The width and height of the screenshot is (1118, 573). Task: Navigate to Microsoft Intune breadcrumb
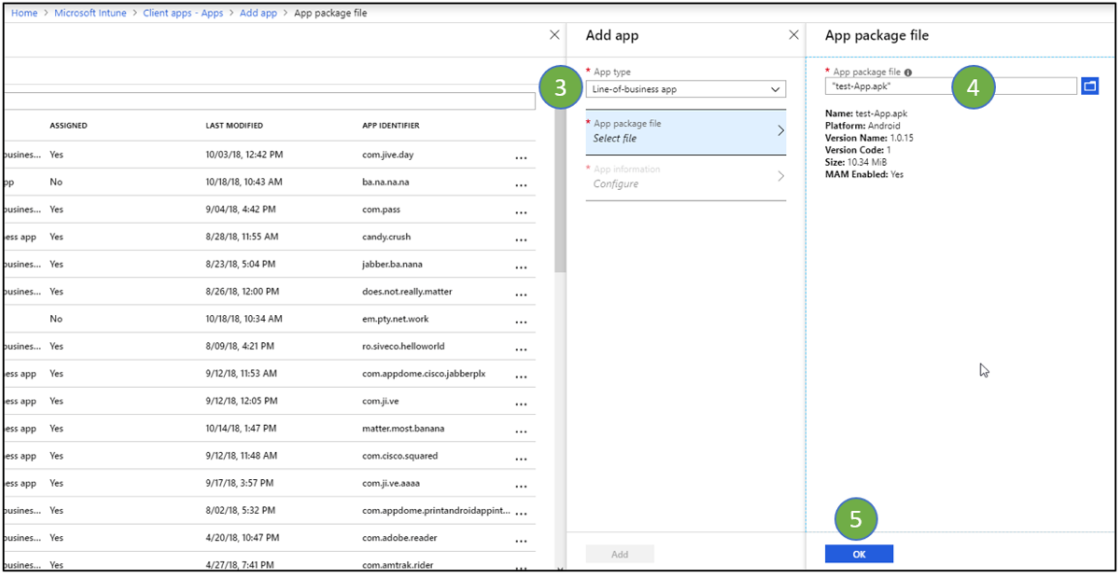92,13
